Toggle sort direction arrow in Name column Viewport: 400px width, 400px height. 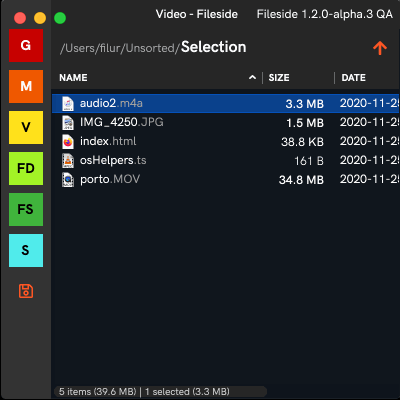point(252,78)
